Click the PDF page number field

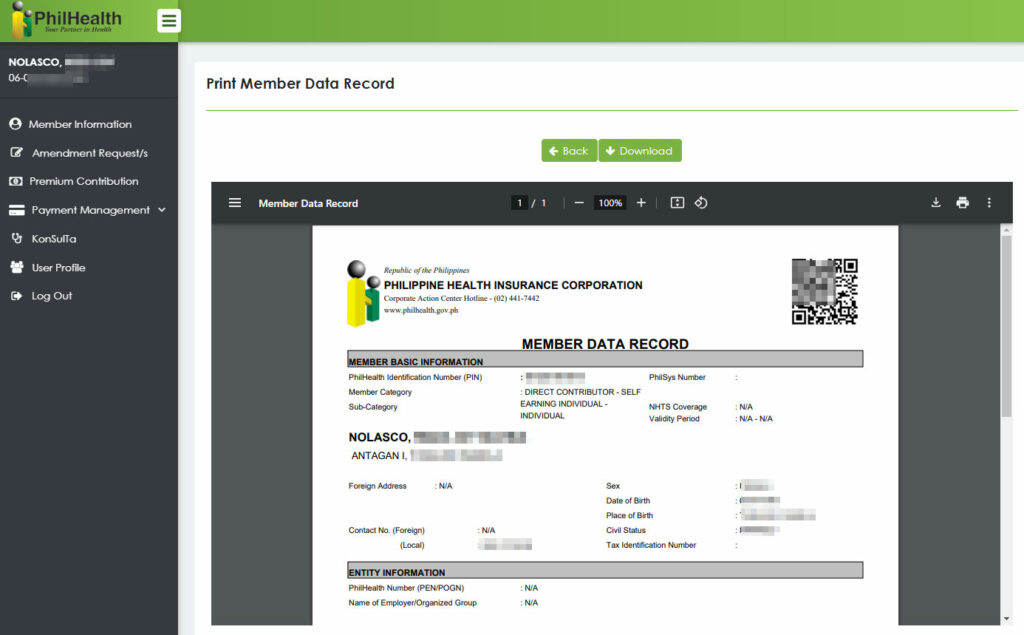519,203
